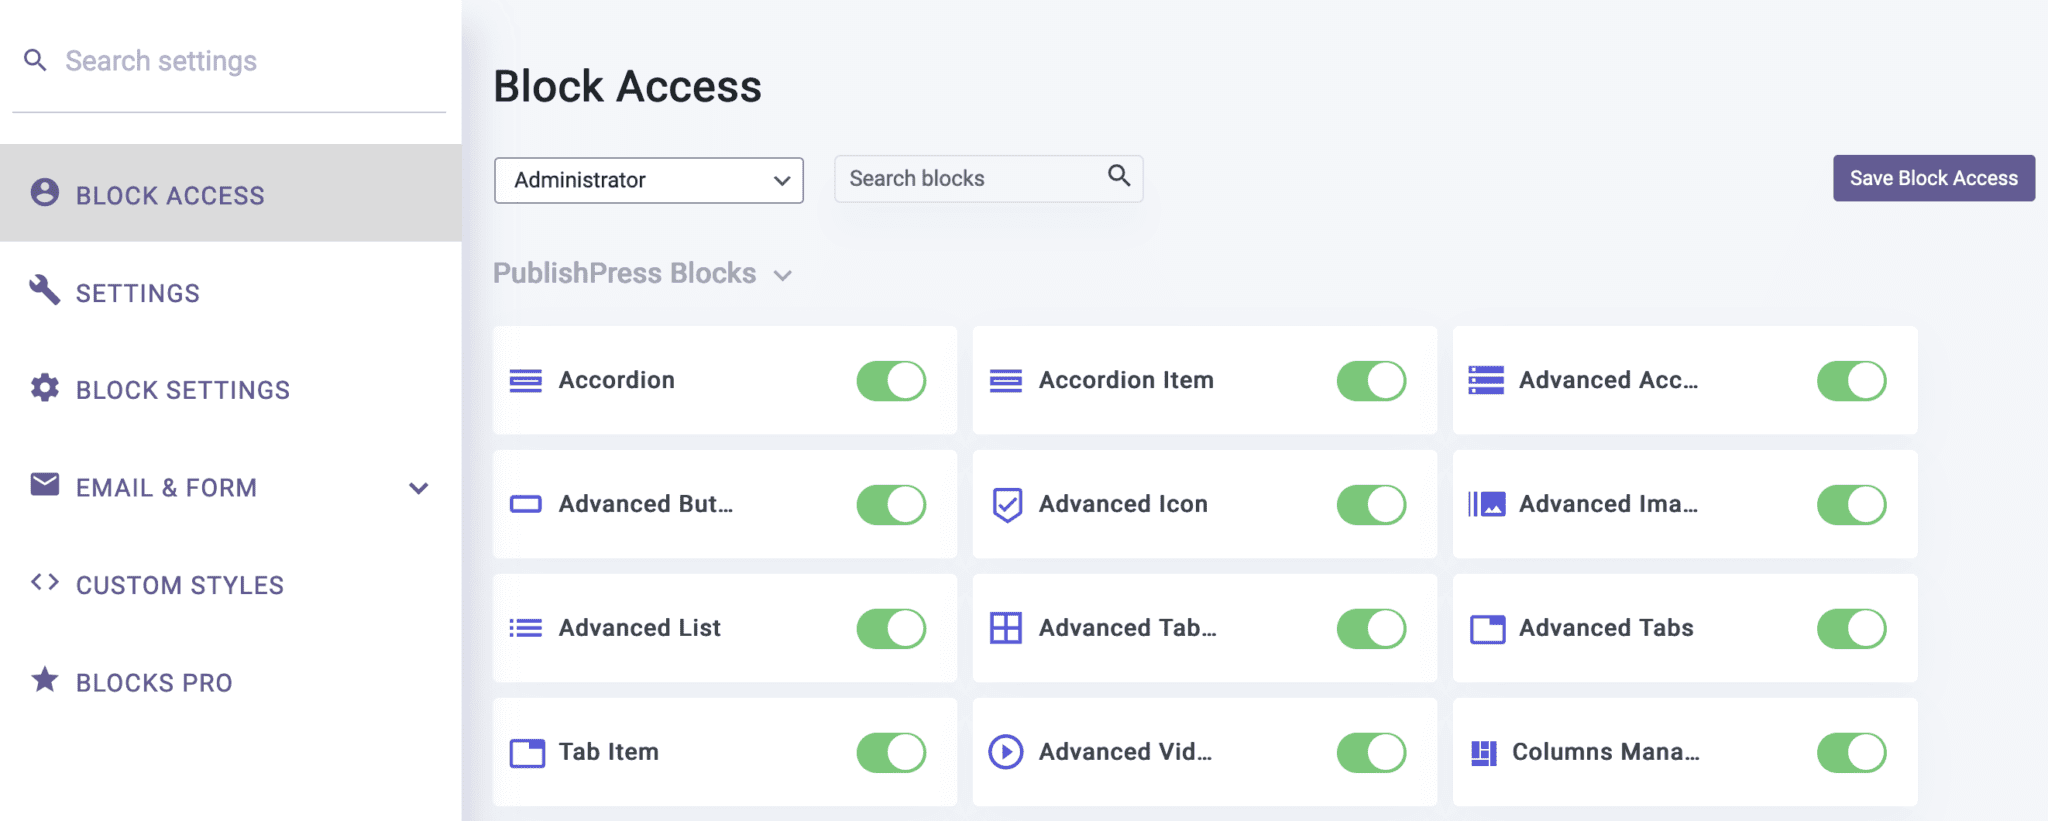Click the Block Settings gear icon
This screenshot has height=821, width=2048.
click(x=45, y=387)
